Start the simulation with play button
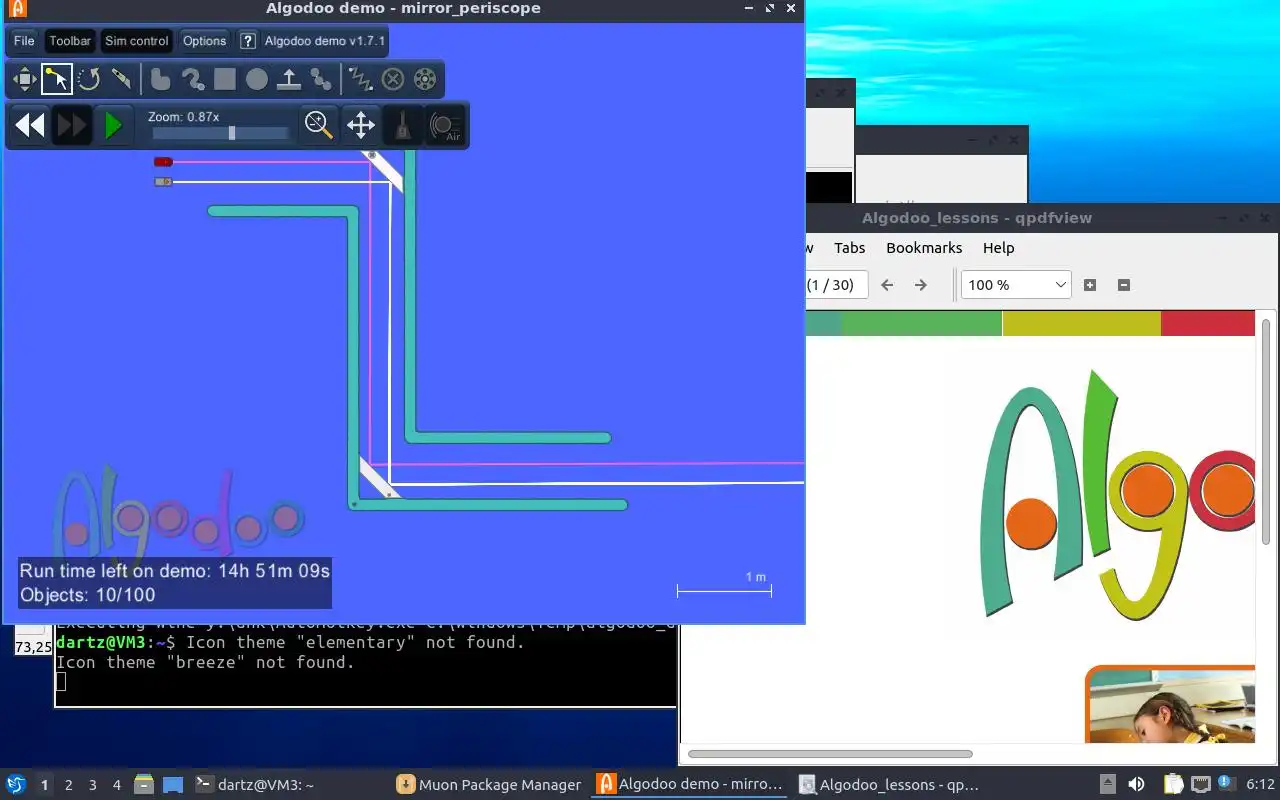The image size is (1280, 800). pos(113,125)
